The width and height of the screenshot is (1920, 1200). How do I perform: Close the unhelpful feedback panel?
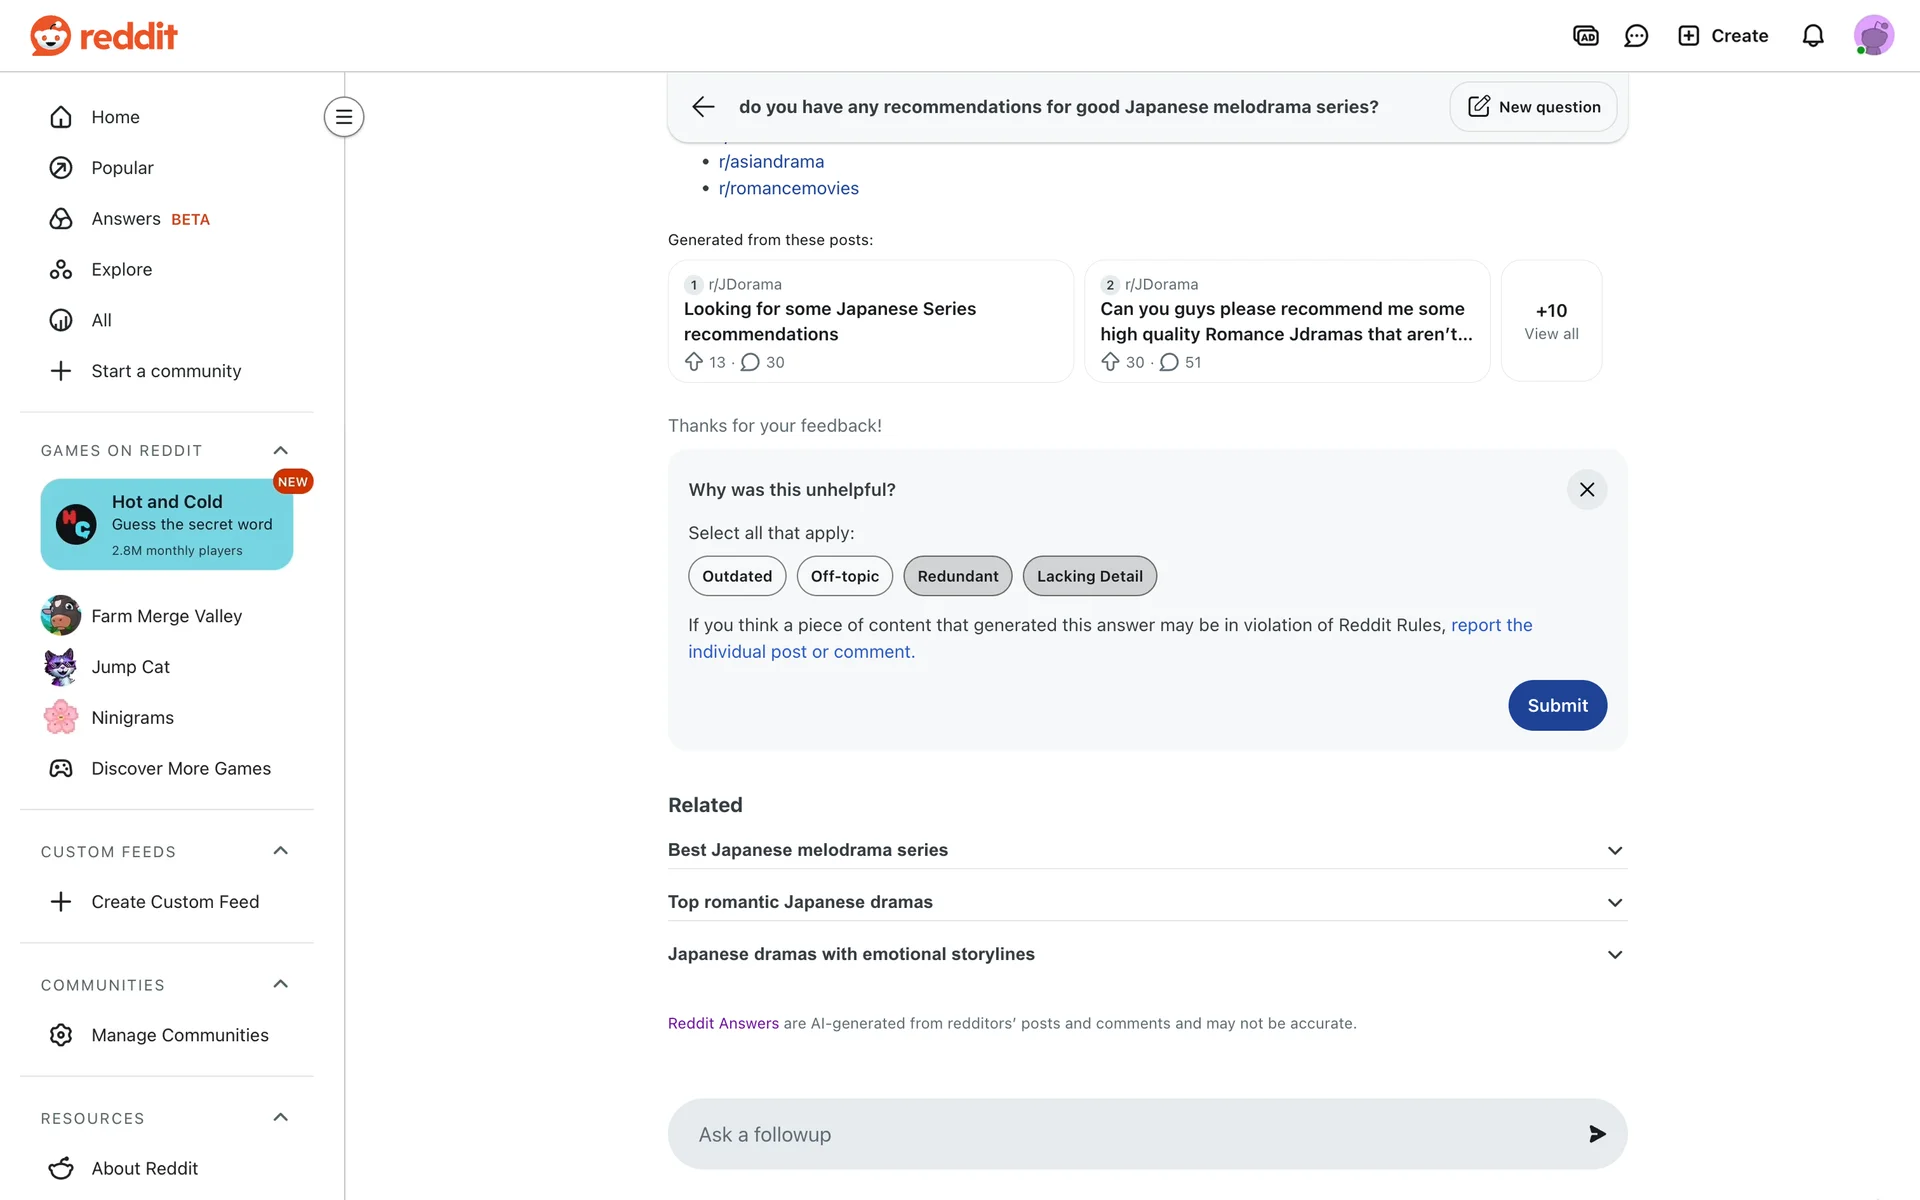pos(1586,490)
